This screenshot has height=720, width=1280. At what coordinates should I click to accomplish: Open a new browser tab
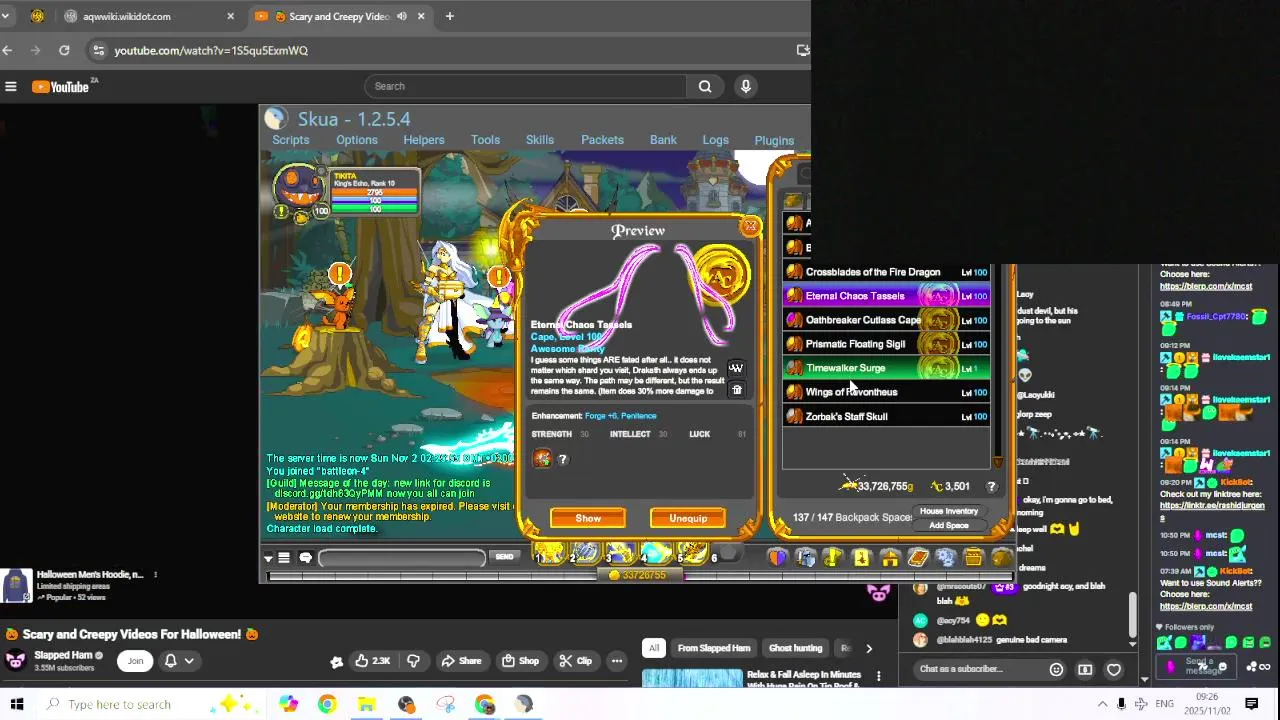coord(450,16)
